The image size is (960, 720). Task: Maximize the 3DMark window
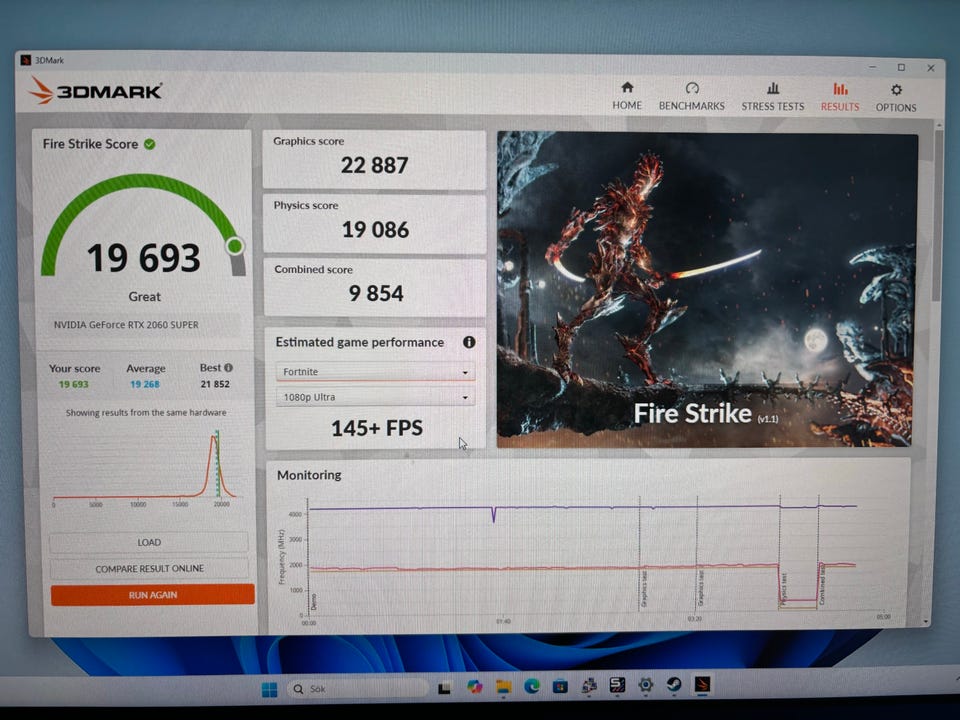[x=901, y=67]
